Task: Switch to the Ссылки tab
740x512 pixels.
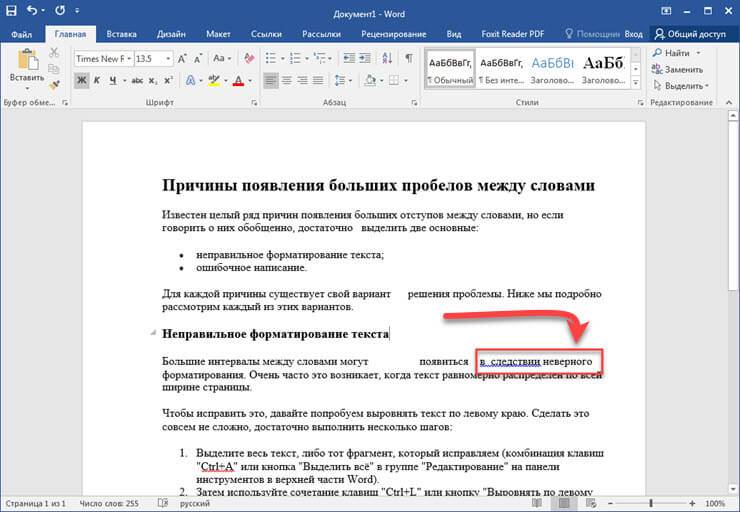Action: point(266,34)
